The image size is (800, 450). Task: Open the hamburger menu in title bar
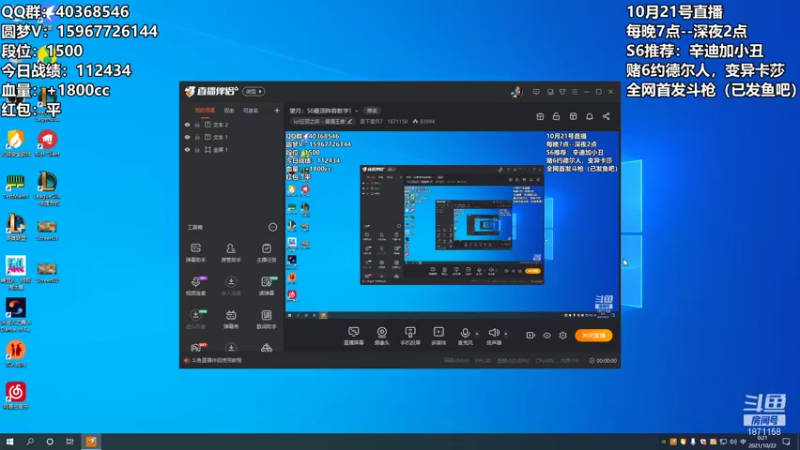[574, 92]
